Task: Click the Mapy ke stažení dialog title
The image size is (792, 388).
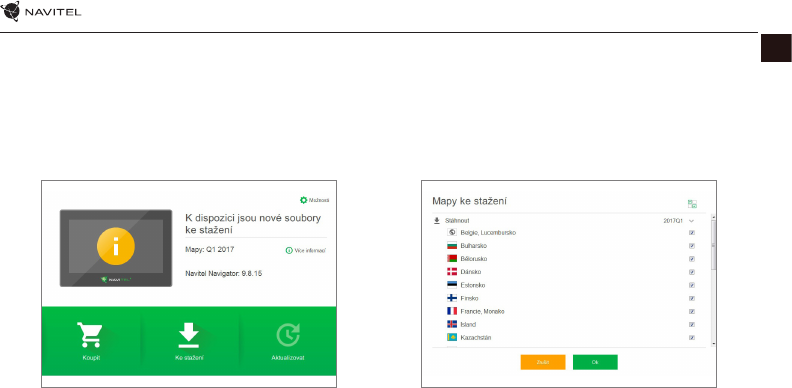Action: coord(469,202)
